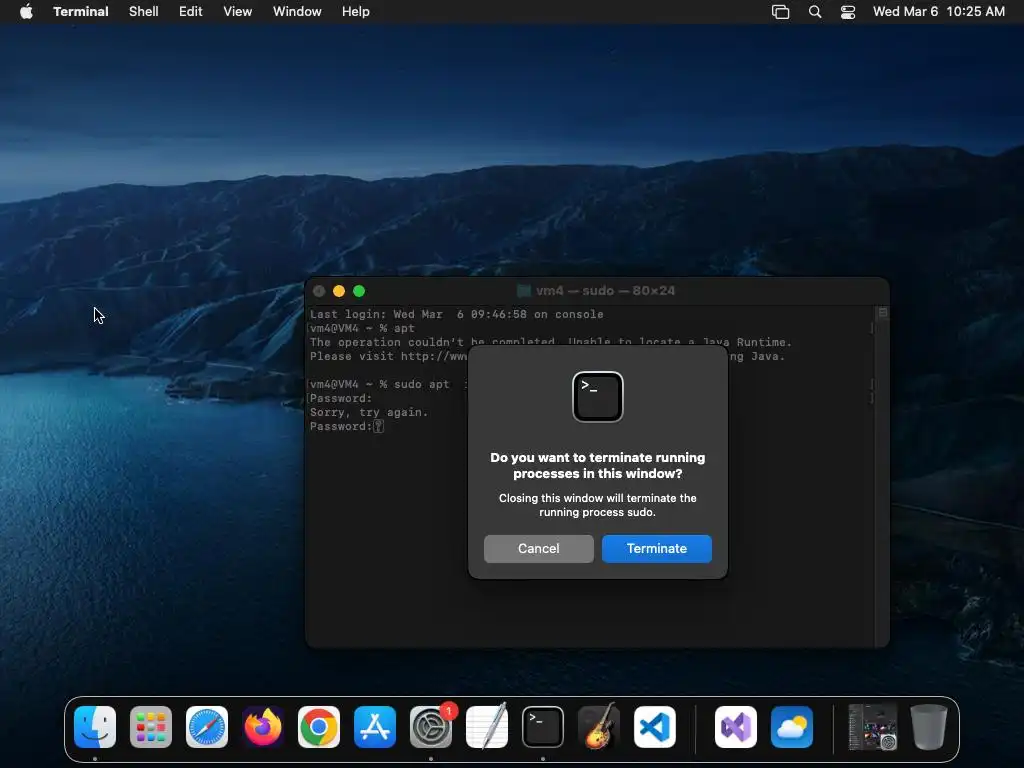Viewport: 1024px width, 768px height.
Task: Click the screen mirroring icon in menu bar
Action: pyautogui.click(x=780, y=11)
